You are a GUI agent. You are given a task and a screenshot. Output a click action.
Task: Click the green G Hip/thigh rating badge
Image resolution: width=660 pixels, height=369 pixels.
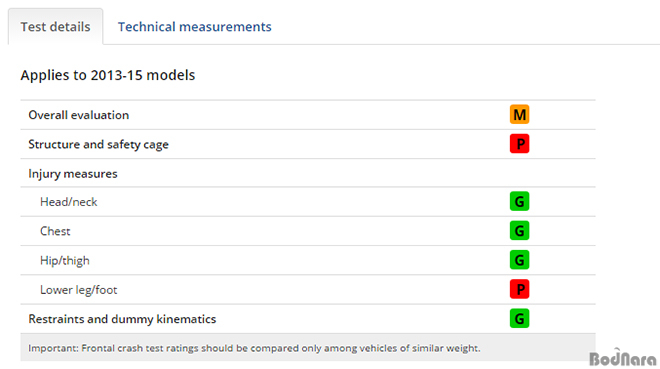click(x=519, y=260)
